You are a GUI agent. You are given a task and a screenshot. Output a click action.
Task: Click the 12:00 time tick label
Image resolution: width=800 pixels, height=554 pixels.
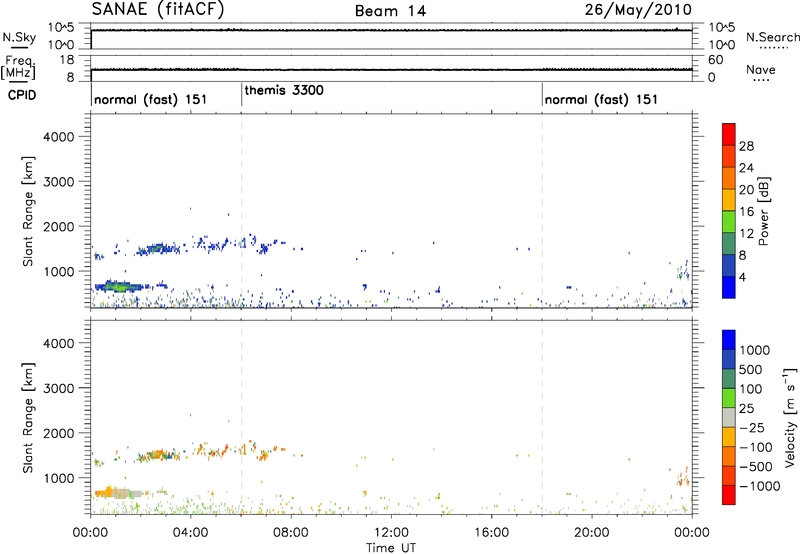point(391,533)
